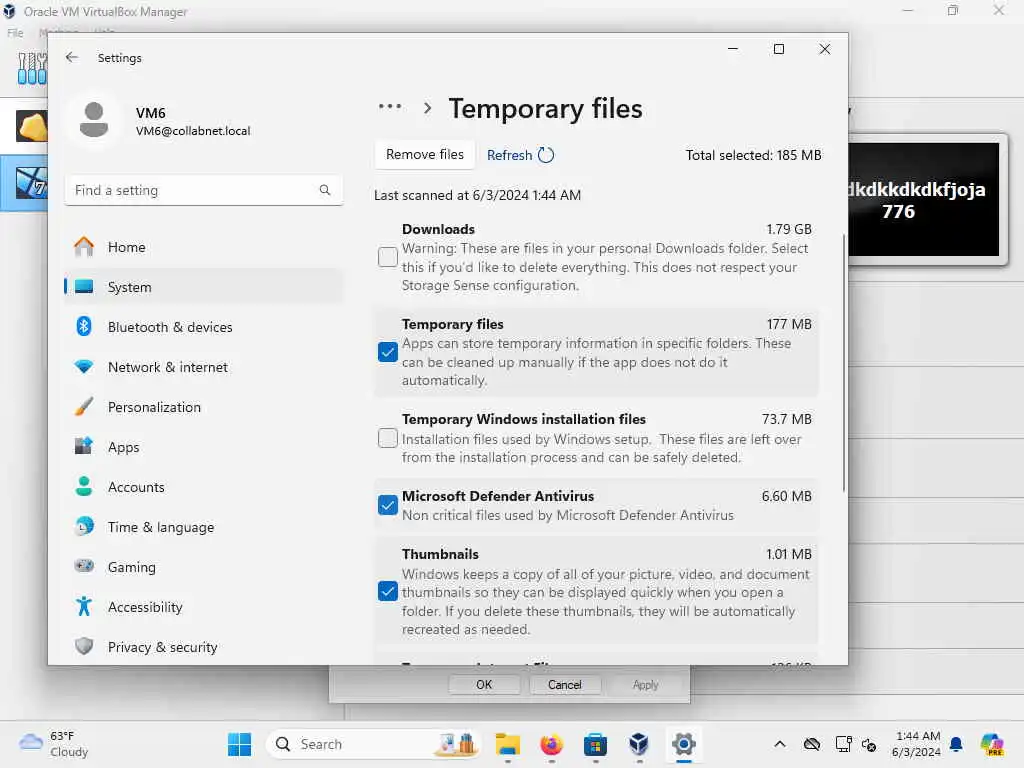The image size is (1024, 768).
Task: Open Bluetooth & devices settings
Action: [x=204, y=327]
